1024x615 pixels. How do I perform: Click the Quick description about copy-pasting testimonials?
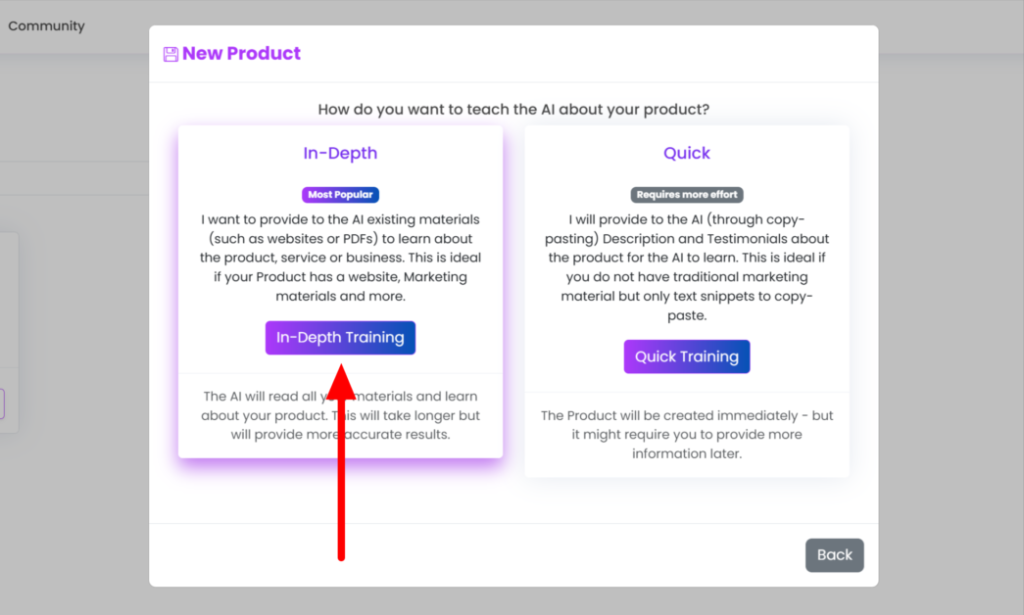tap(686, 267)
